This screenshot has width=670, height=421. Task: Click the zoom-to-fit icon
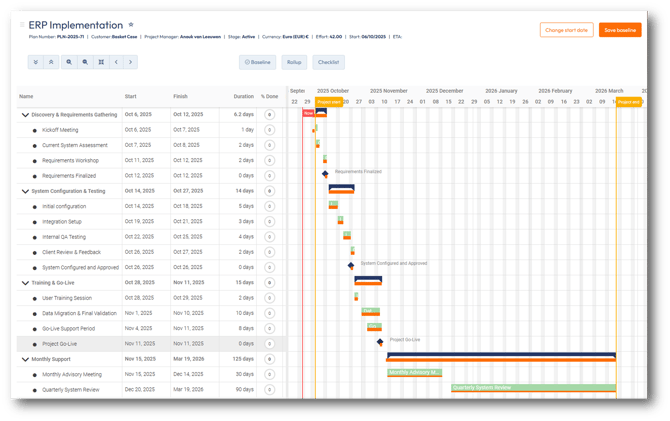coord(101,62)
